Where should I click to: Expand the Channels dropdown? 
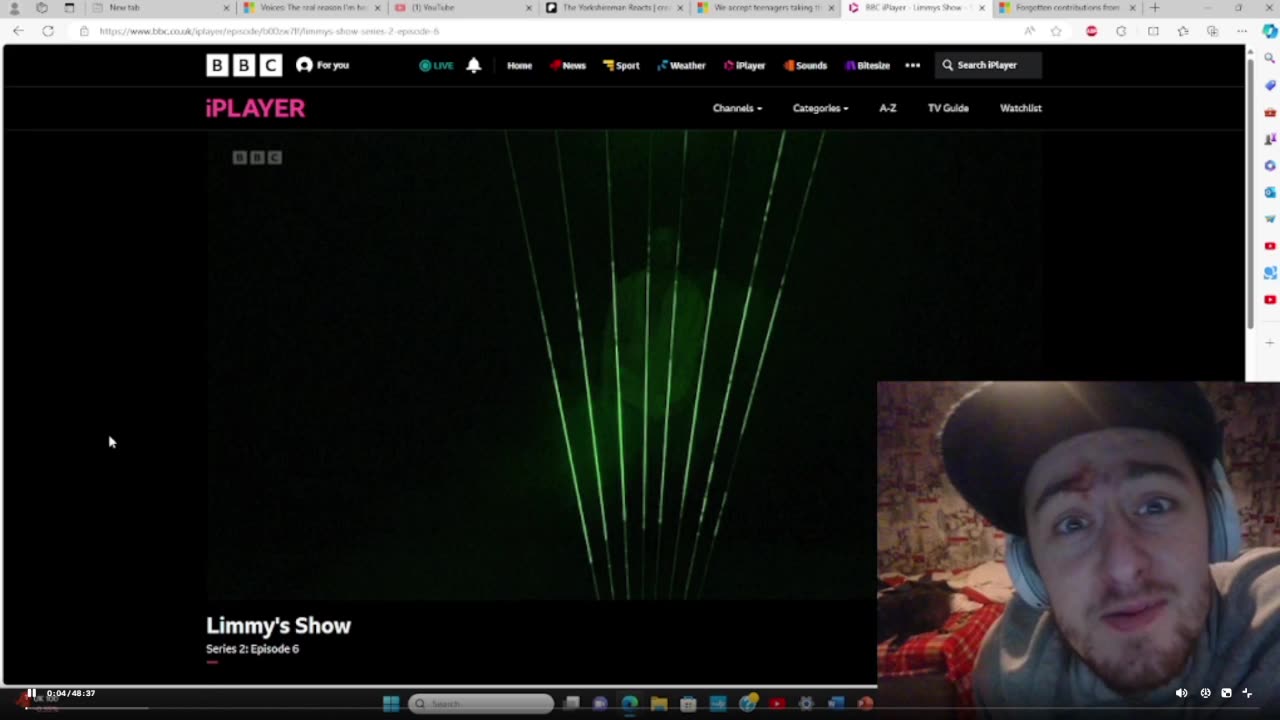tap(737, 108)
